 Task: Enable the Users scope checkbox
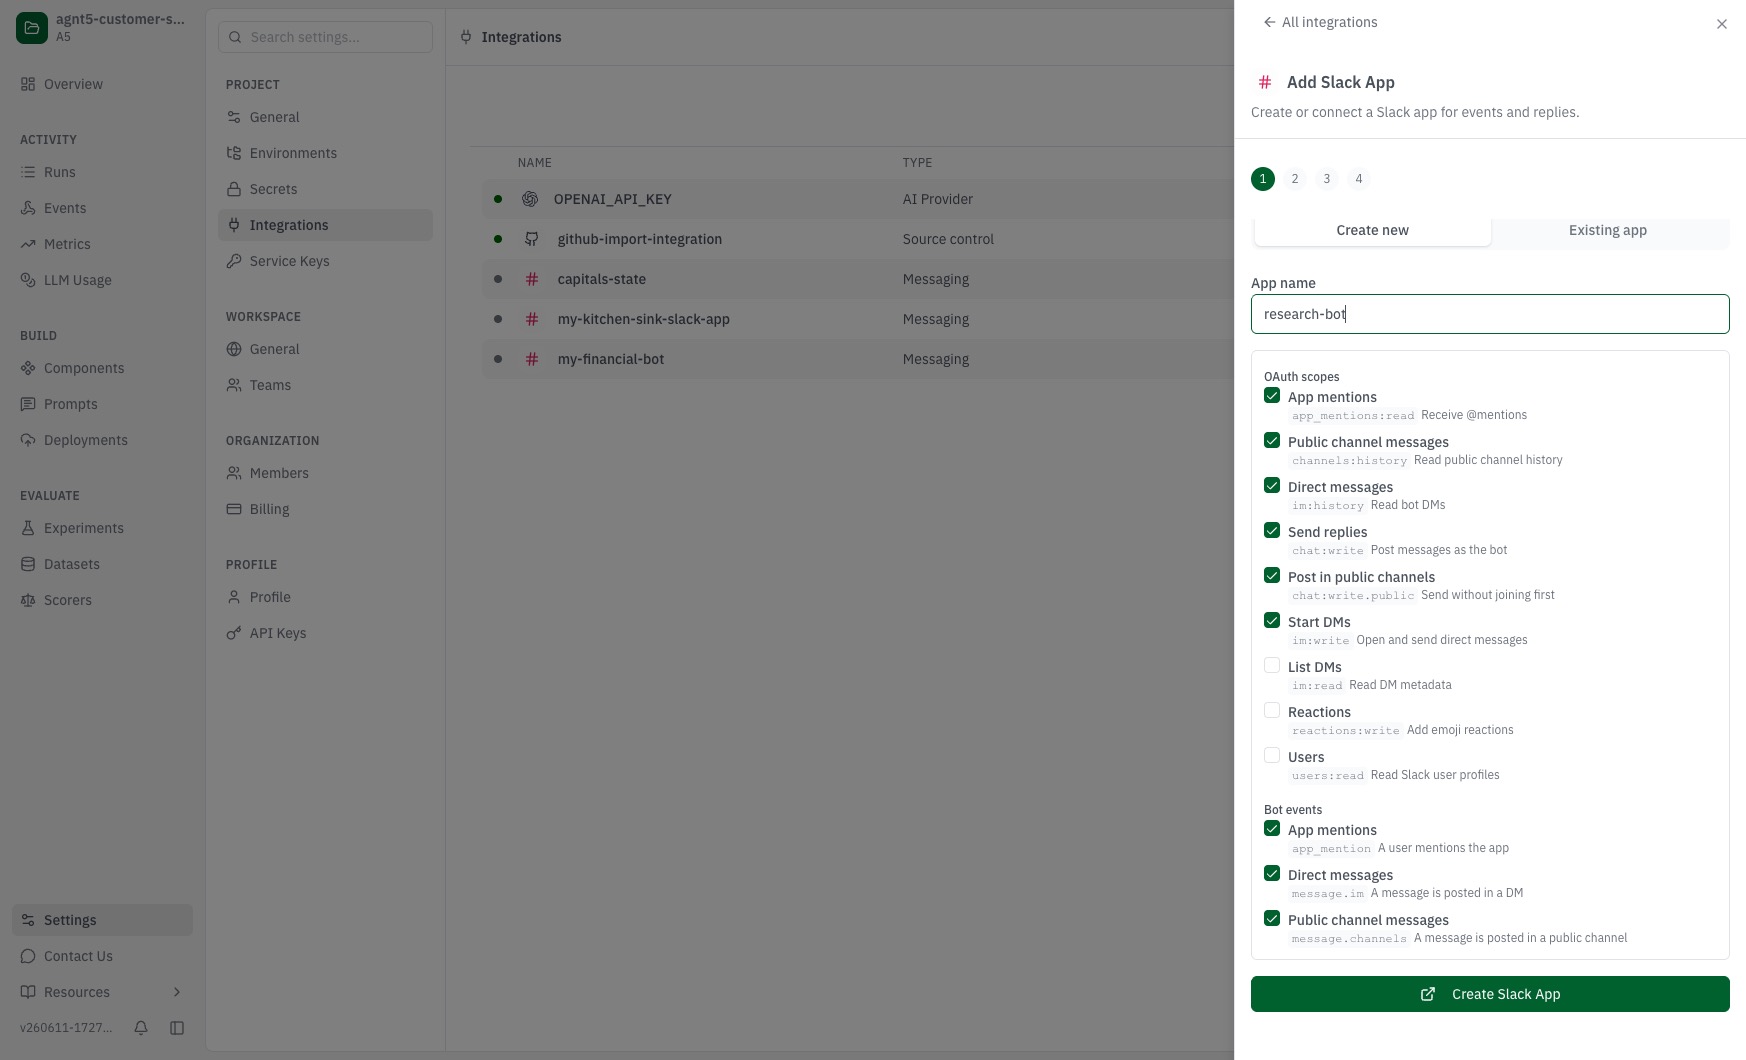pos(1272,756)
